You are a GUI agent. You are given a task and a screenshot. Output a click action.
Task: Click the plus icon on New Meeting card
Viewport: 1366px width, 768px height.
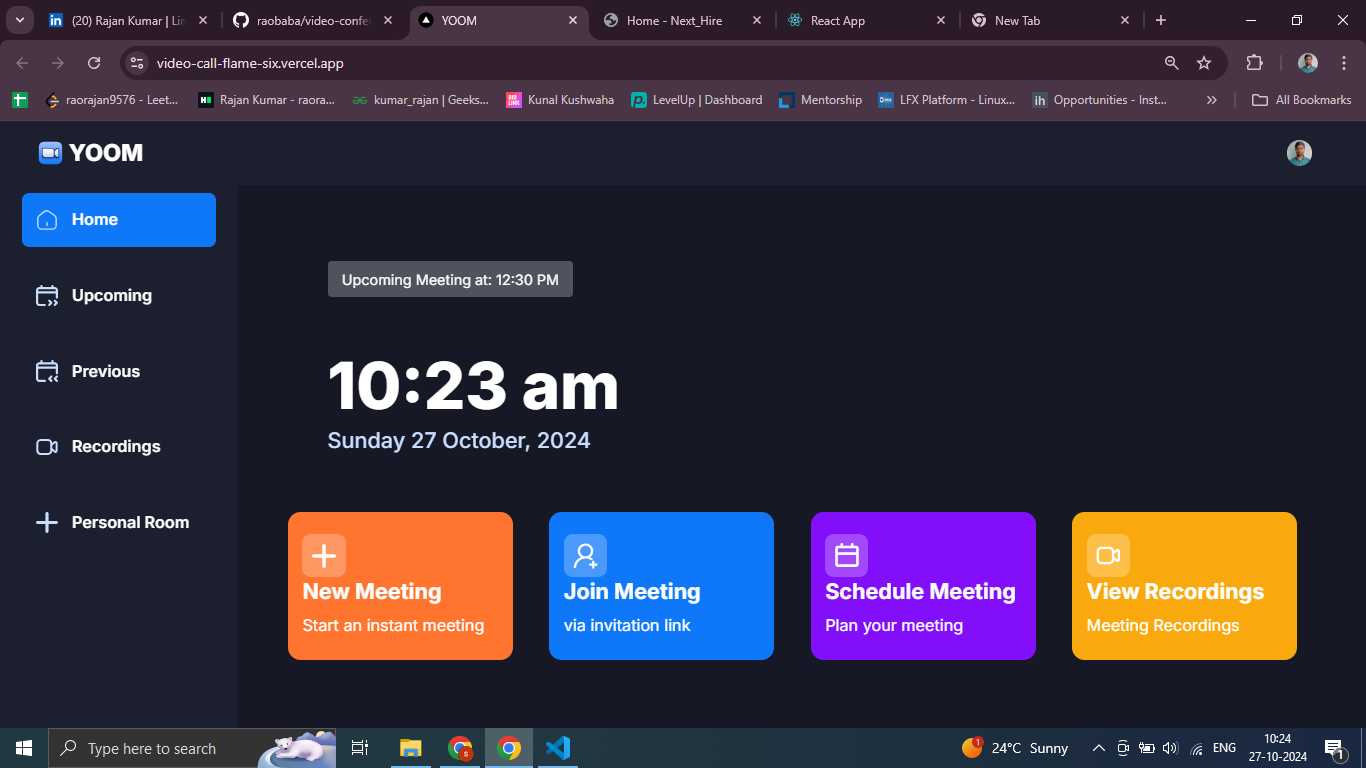click(324, 556)
